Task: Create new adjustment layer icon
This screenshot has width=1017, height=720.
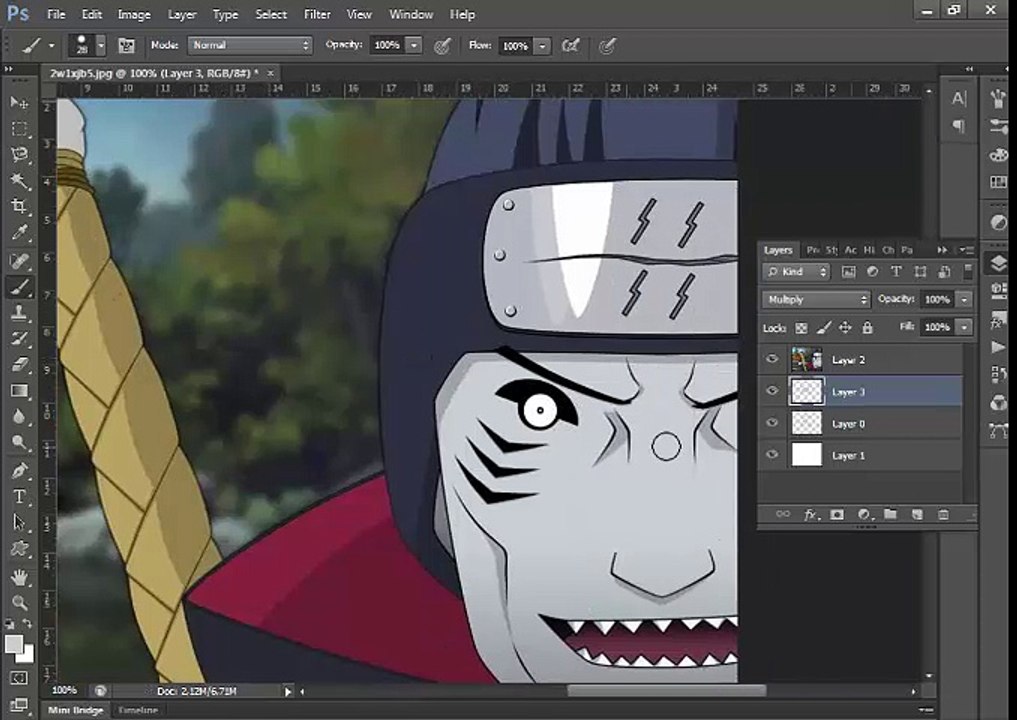Action: click(864, 514)
